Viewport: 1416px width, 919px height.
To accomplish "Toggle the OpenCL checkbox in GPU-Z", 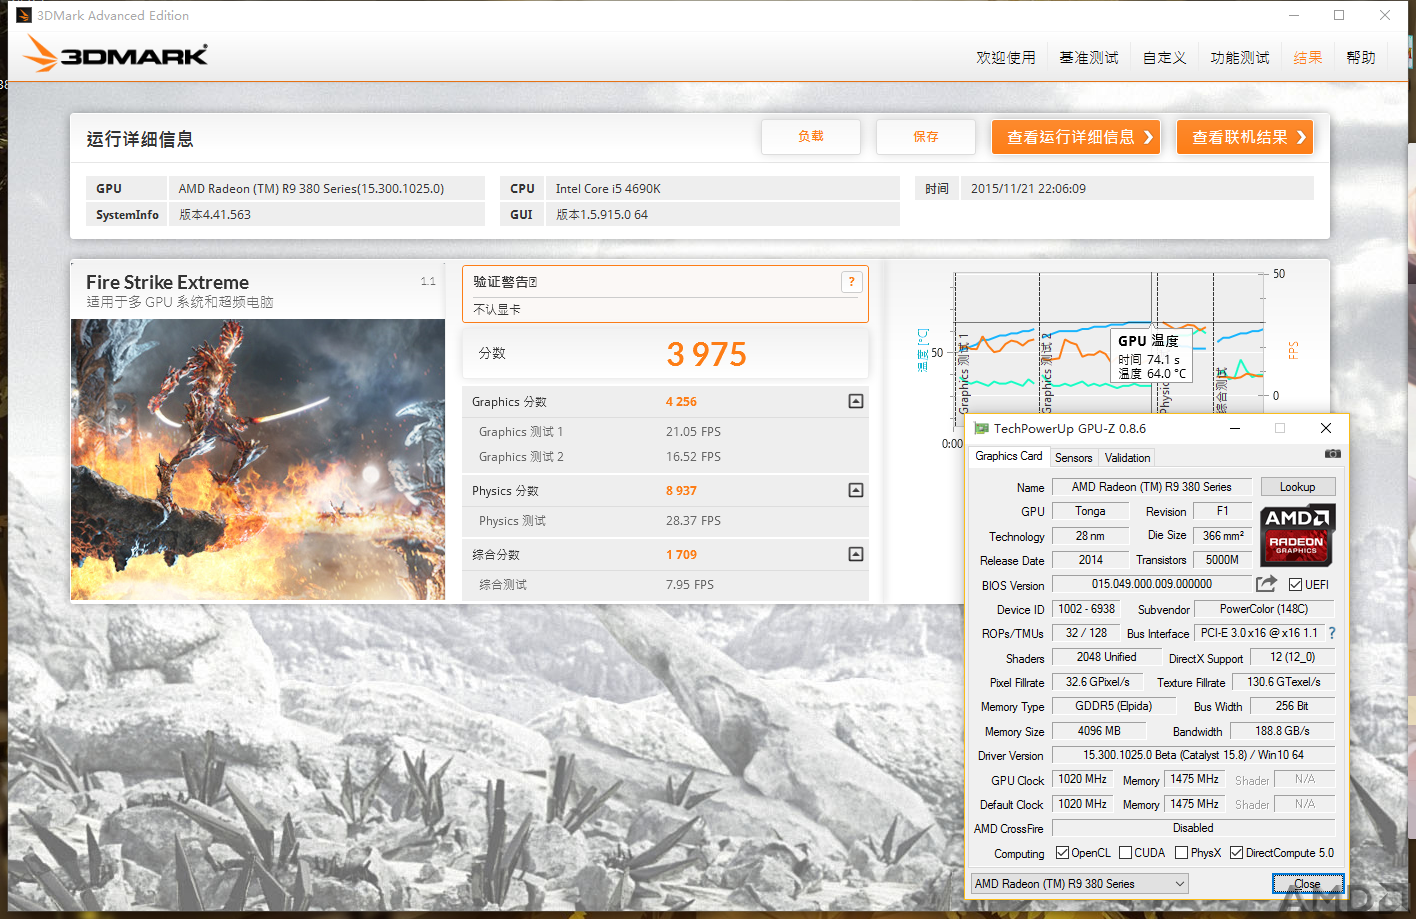I will click(x=1062, y=853).
